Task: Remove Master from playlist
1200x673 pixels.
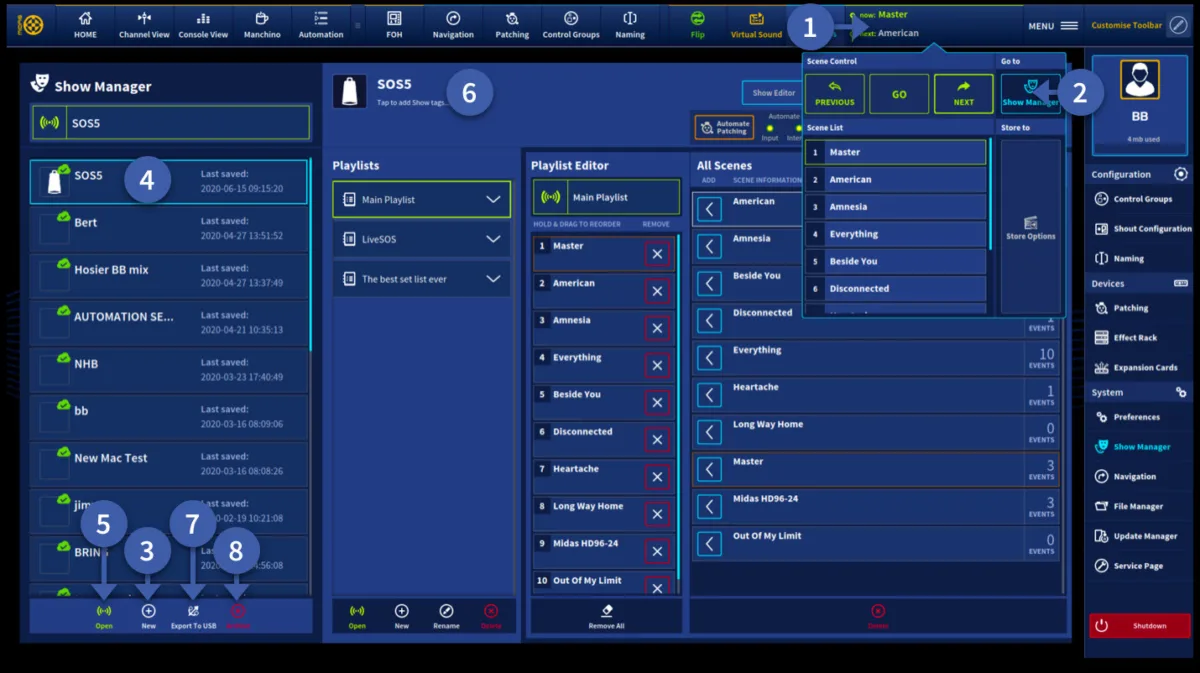Action: click(x=657, y=255)
